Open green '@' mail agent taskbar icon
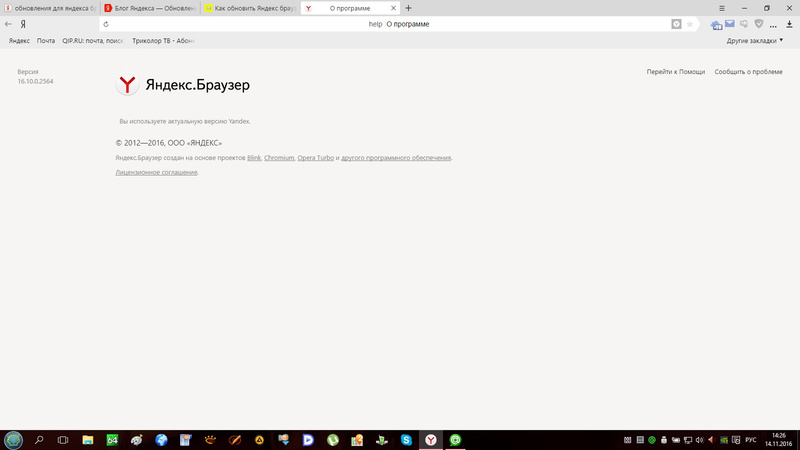The height and width of the screenshot is (450, 800). coord(455,440)
